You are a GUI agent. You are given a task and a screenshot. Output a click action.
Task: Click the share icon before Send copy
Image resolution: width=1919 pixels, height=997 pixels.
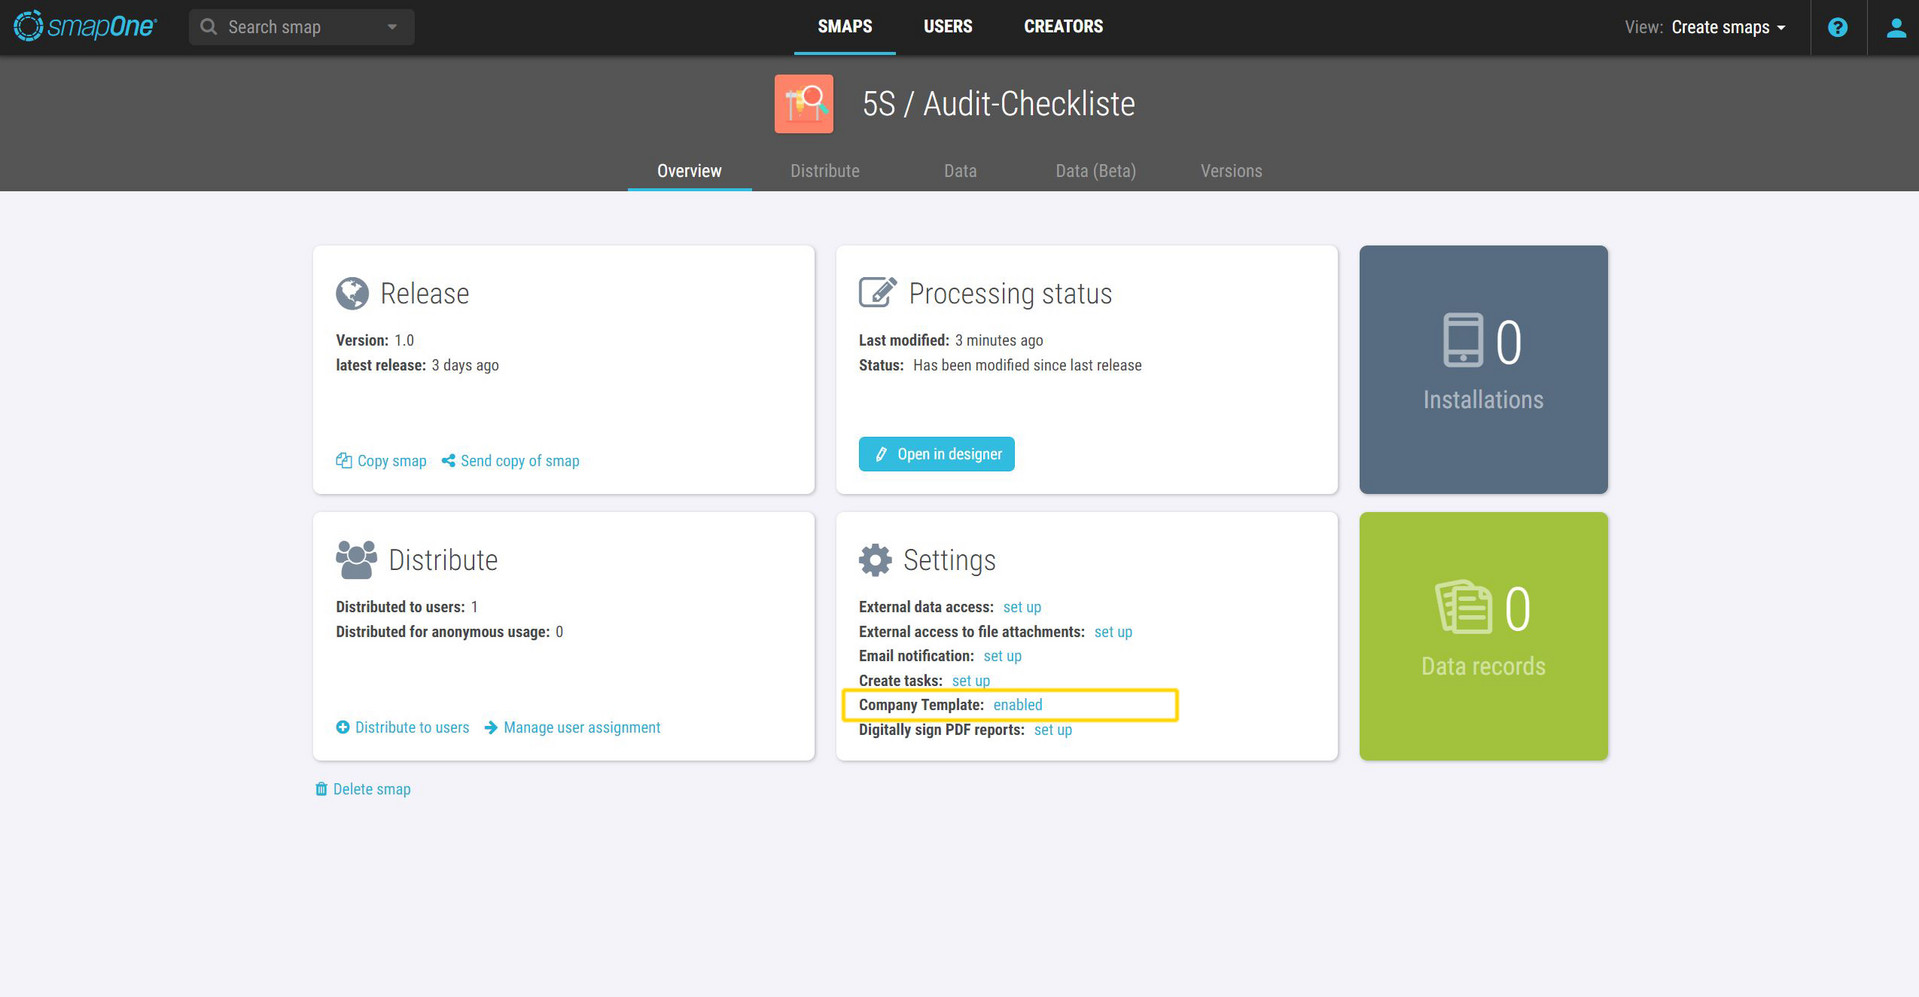coord(448,460)
